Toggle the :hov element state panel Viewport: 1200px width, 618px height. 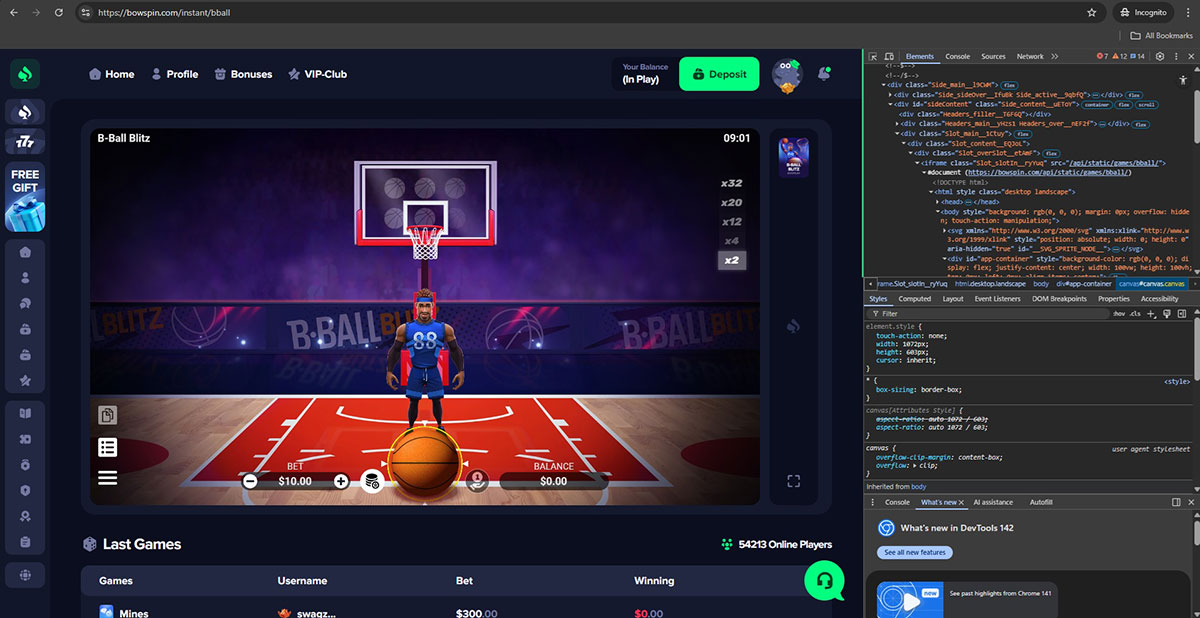[x=1119, y=314]
